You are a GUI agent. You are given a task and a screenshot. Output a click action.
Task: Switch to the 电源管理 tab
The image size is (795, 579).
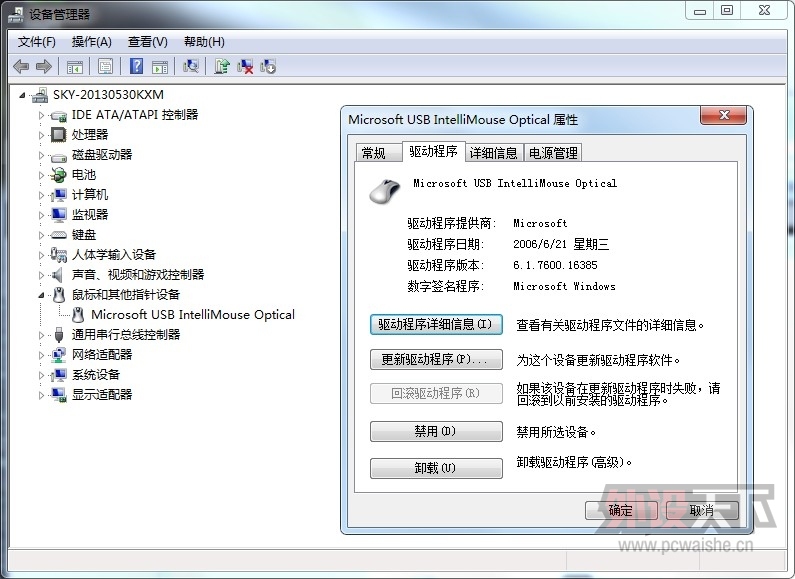click(x=553, y=153)
